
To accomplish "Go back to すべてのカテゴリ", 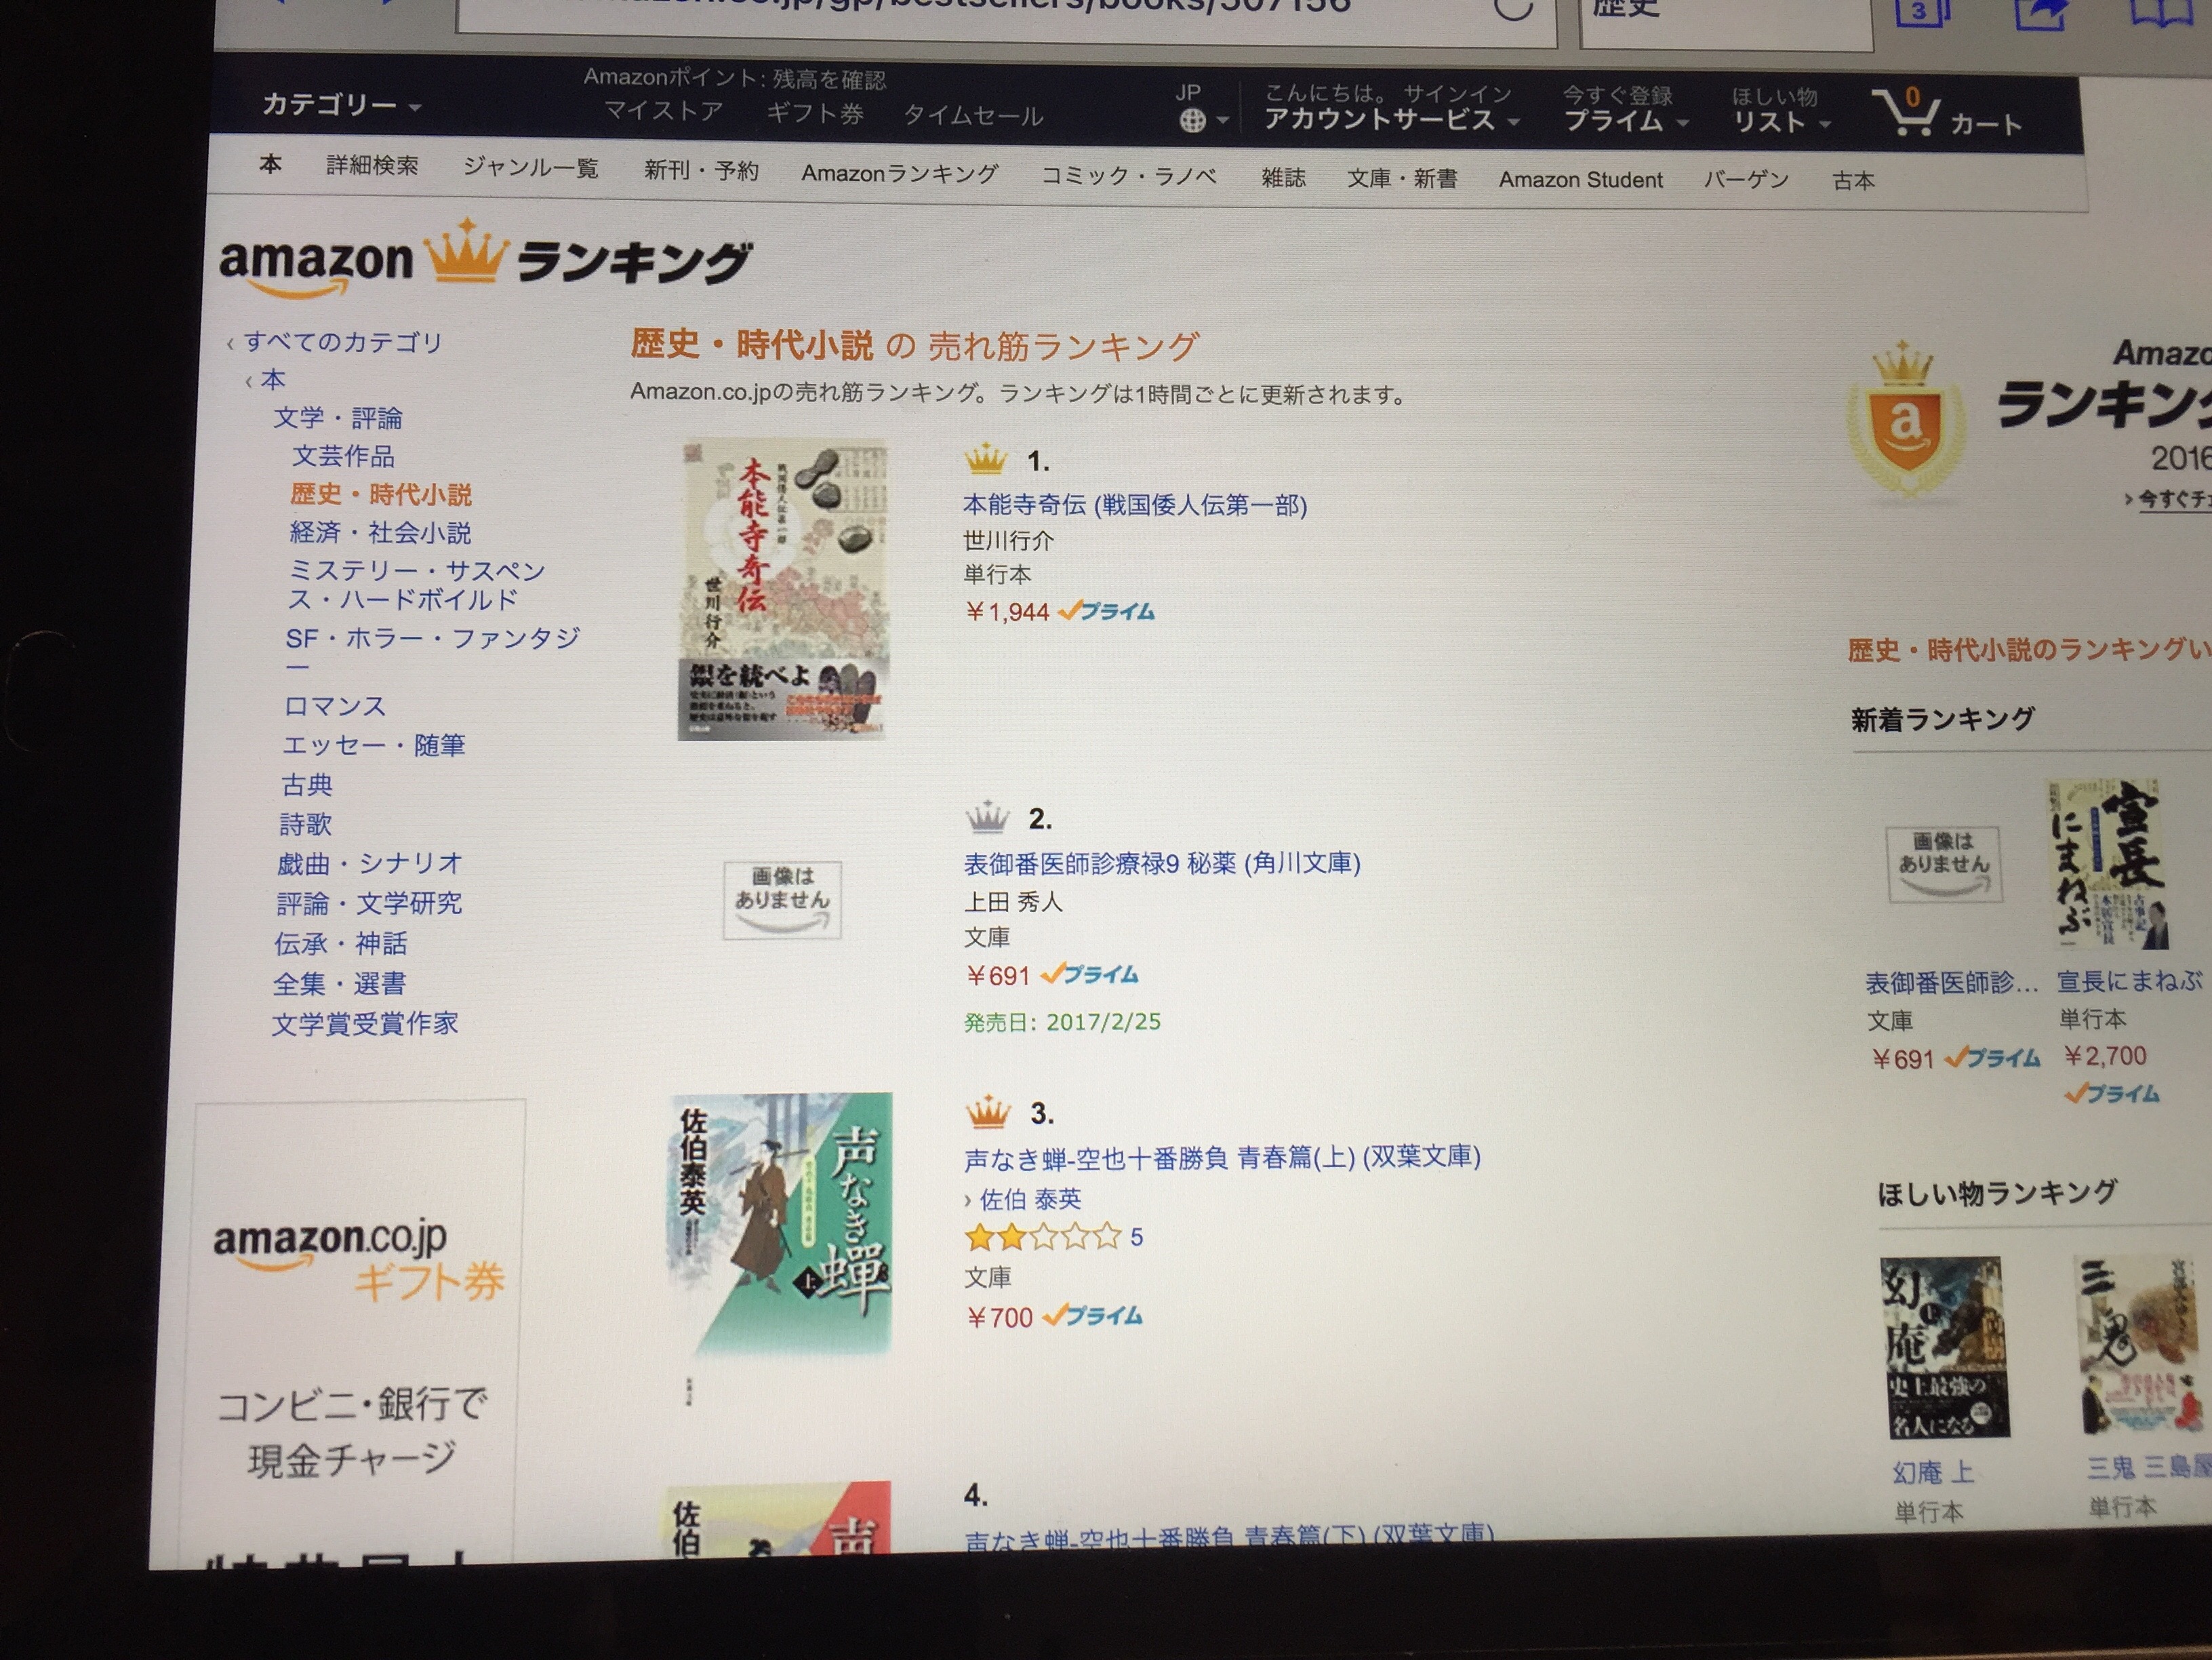I will click(x=342, y=342).
